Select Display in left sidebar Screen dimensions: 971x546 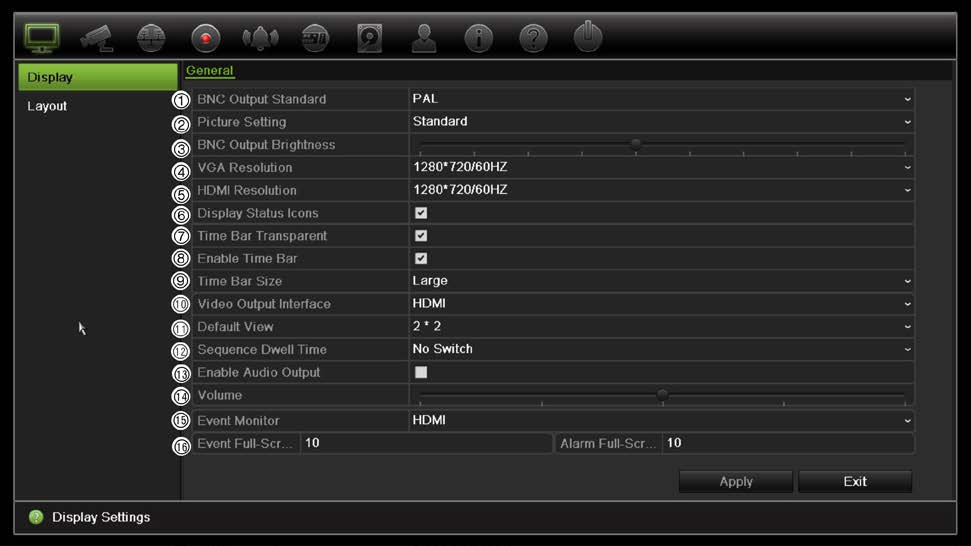click(98, 77)
